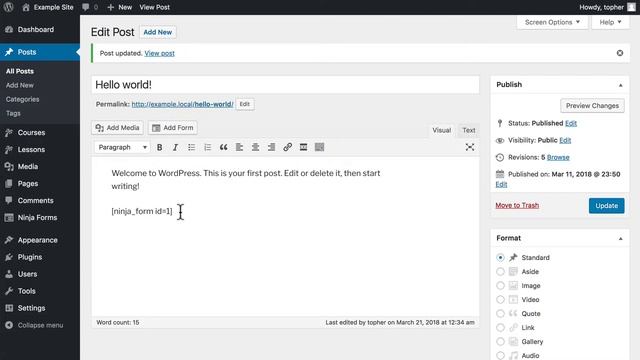Dismiss the Post updated notice
Screen dimensions: 640x360
[620, 53]
